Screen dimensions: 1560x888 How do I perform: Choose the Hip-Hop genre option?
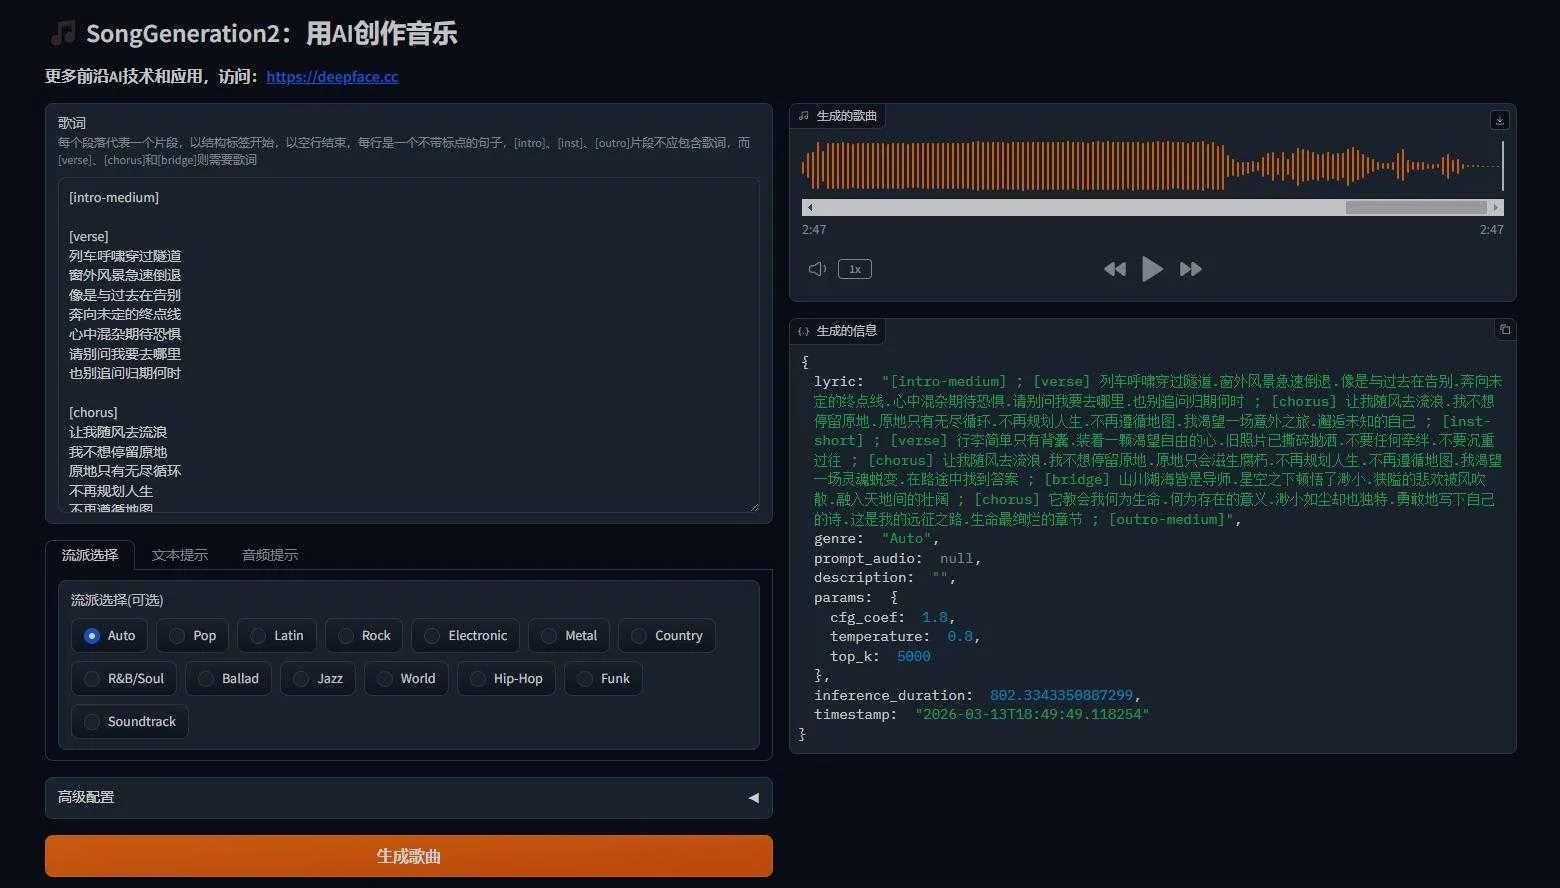478,678
